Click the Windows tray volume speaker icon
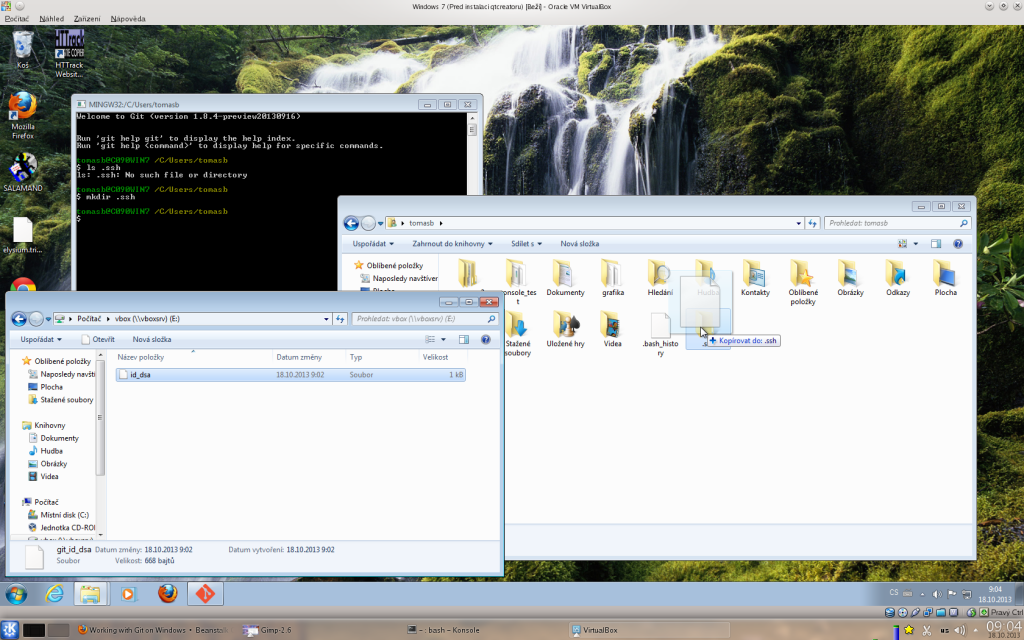This screenshot has height=640, width=1024. click(936, 594)
